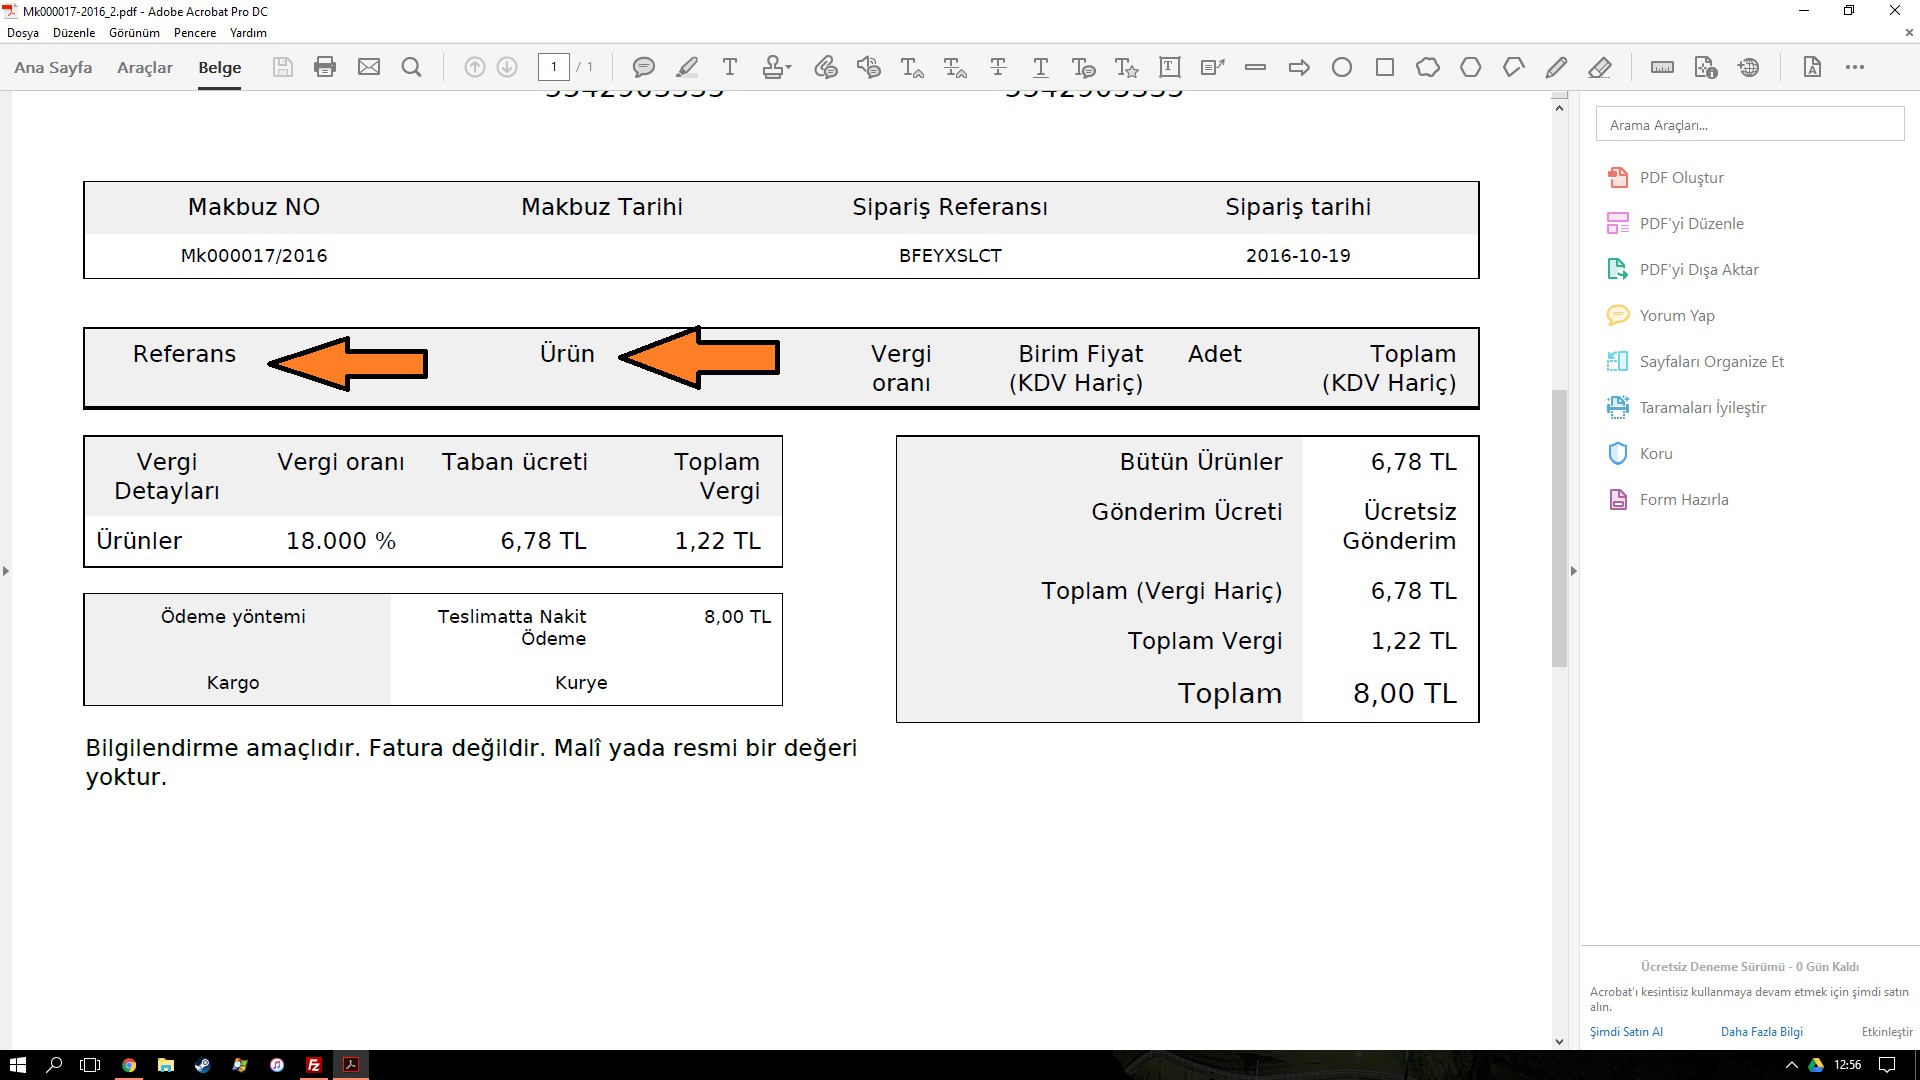Click the email envelope icon

coord(369,67)
